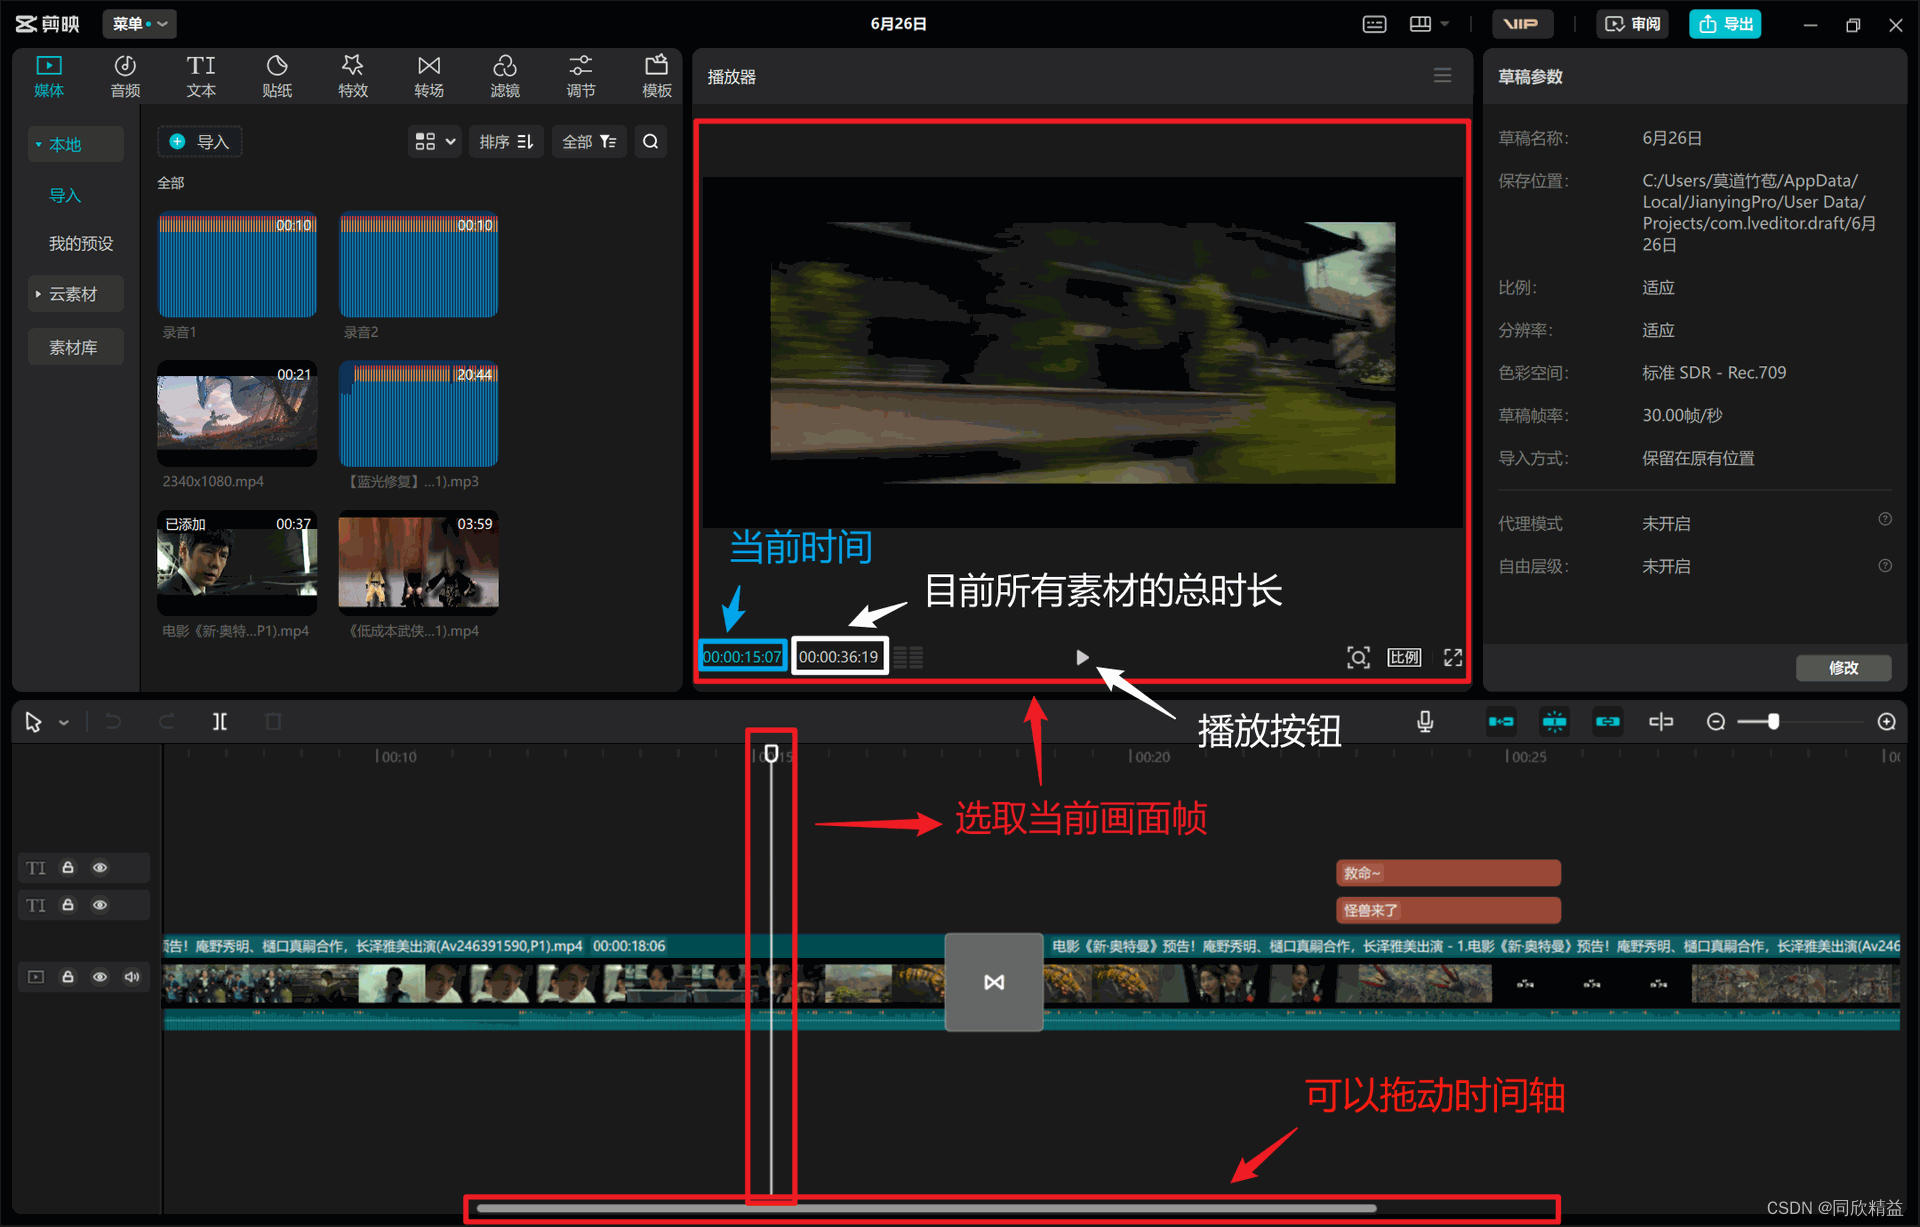Screen dimensions: 1920x1227
Task: Show the 代理模式 help tooltip icon
Action: click(x=1885, y=519)
